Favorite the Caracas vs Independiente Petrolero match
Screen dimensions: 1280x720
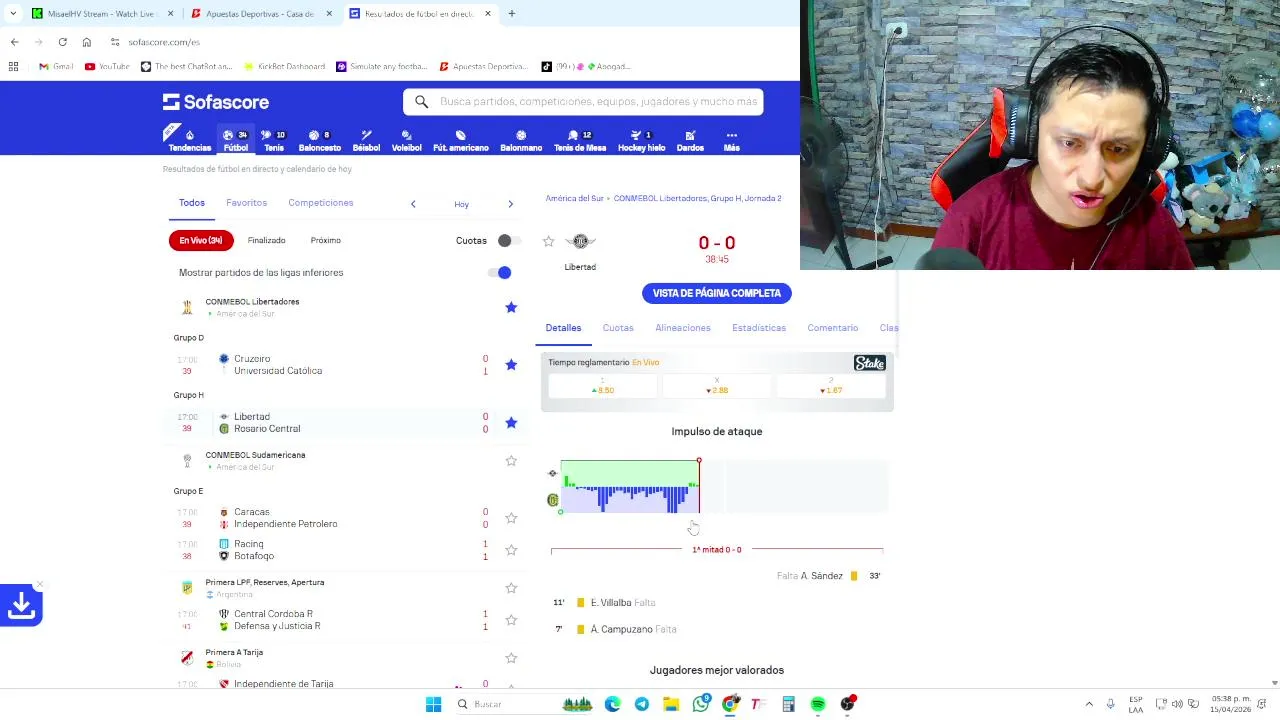(x=511, y=518)
